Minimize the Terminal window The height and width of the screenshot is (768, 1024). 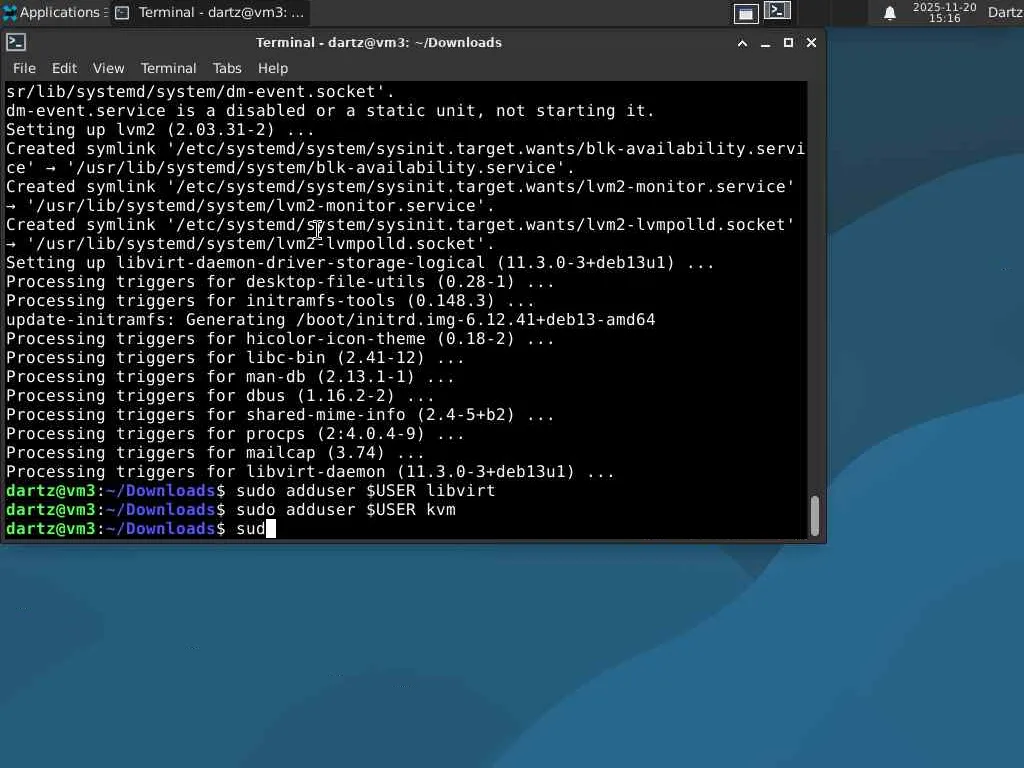click(765, 43)
